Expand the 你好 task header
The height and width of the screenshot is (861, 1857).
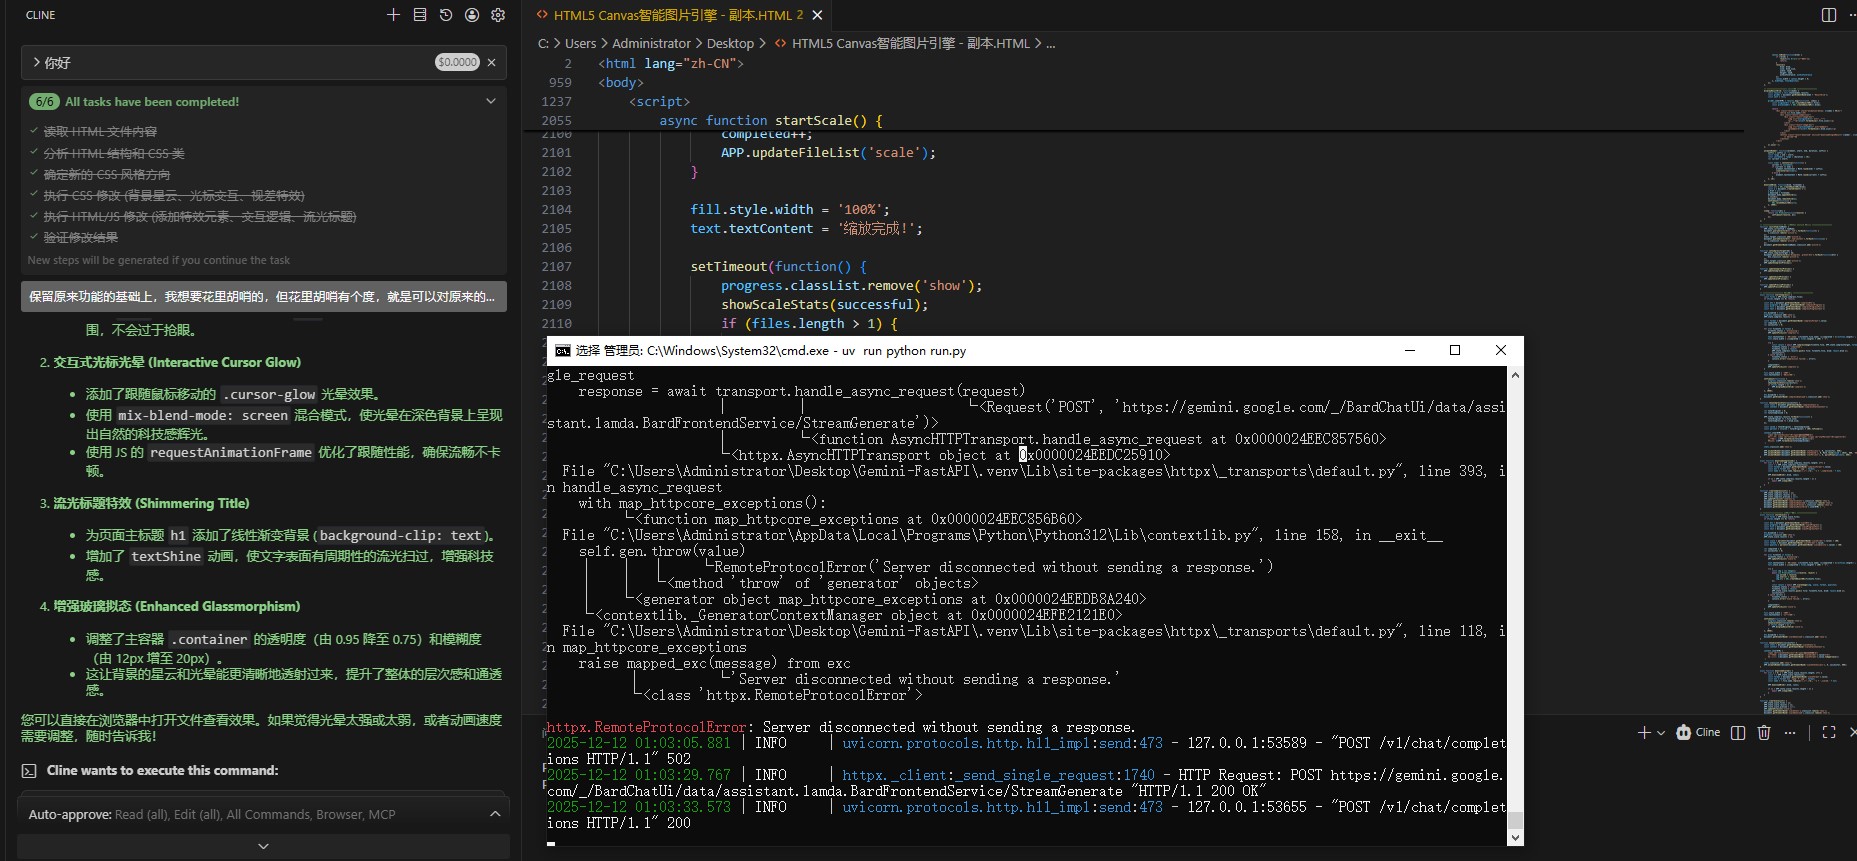(37, 63)
